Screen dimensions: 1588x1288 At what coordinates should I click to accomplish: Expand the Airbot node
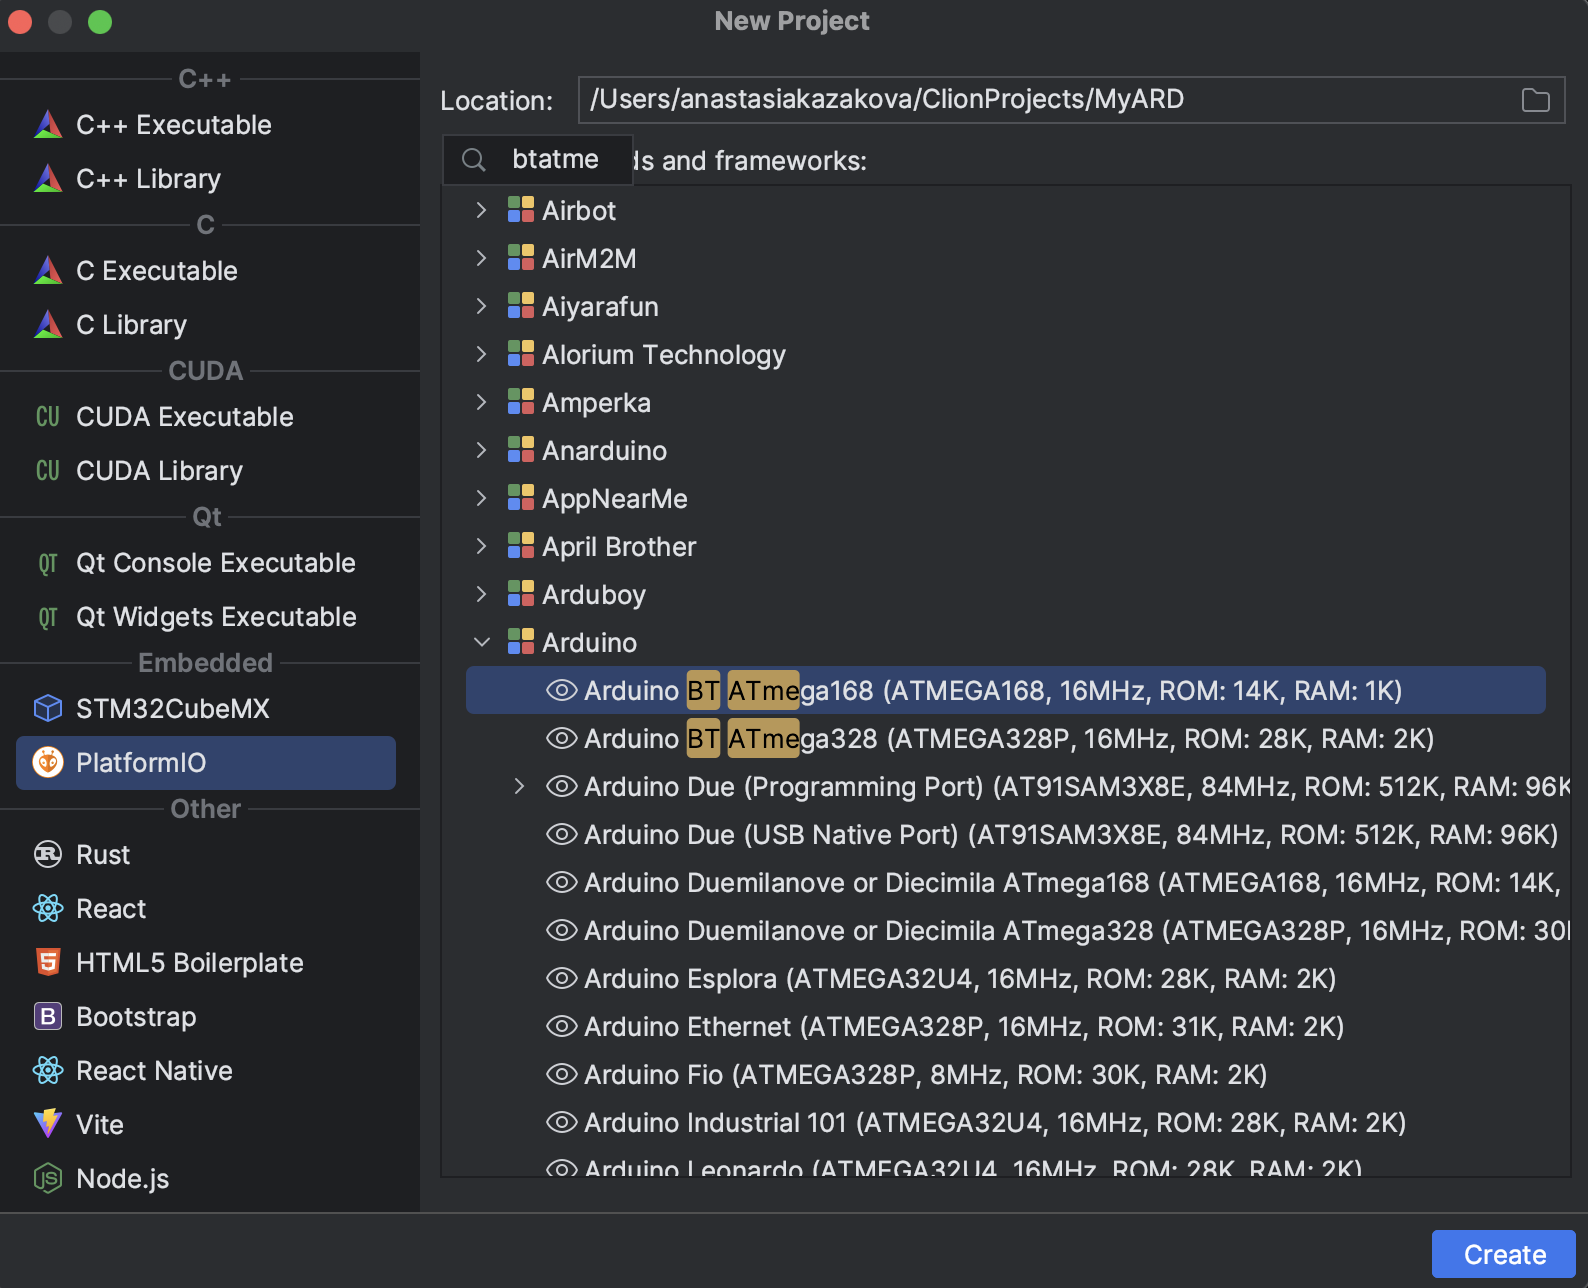coord(482,210)
